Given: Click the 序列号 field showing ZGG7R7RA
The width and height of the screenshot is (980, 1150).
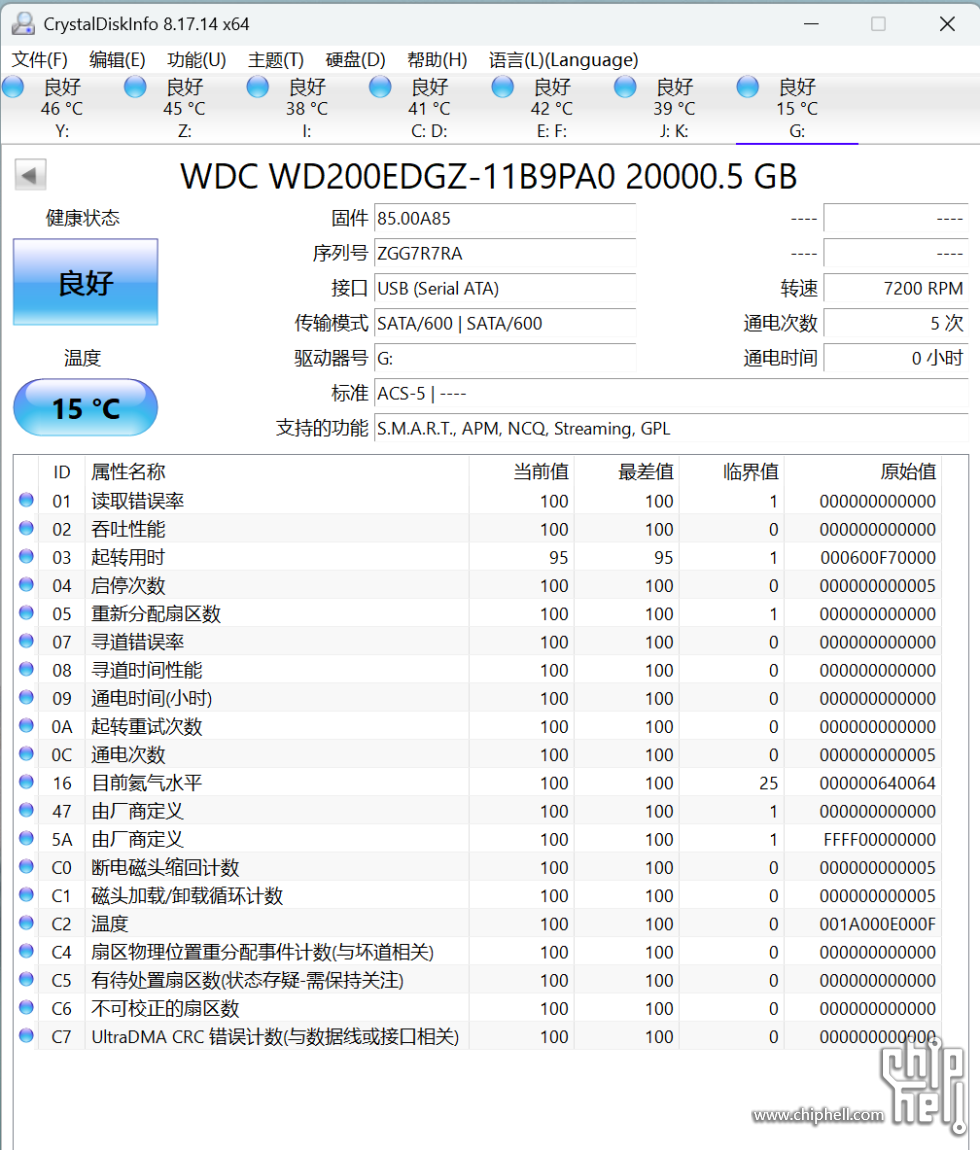Looking at the screenshot, I should (505, 253).
